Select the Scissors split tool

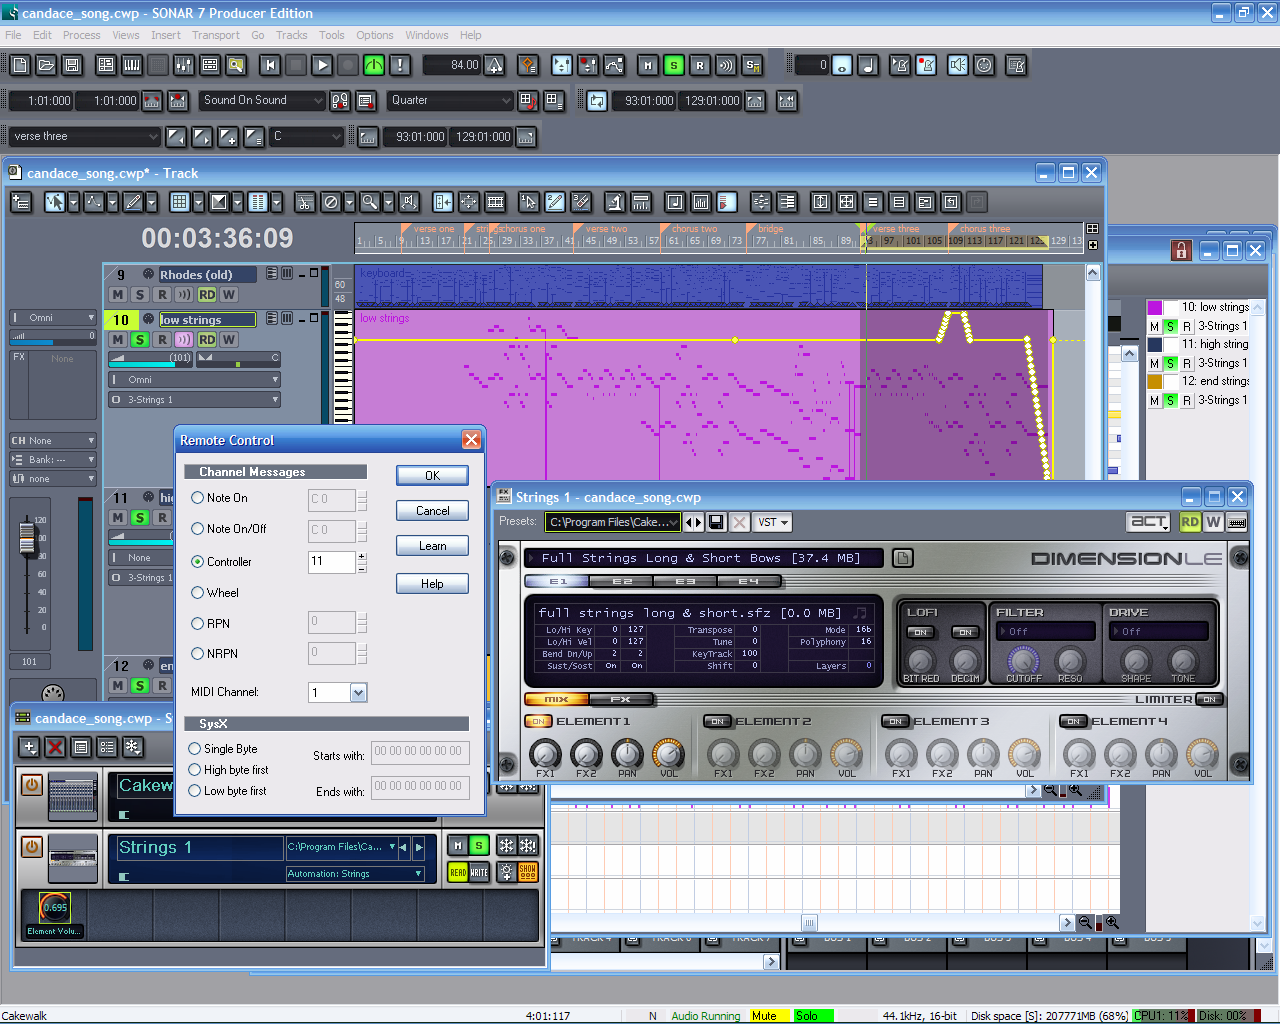[305, 202]
